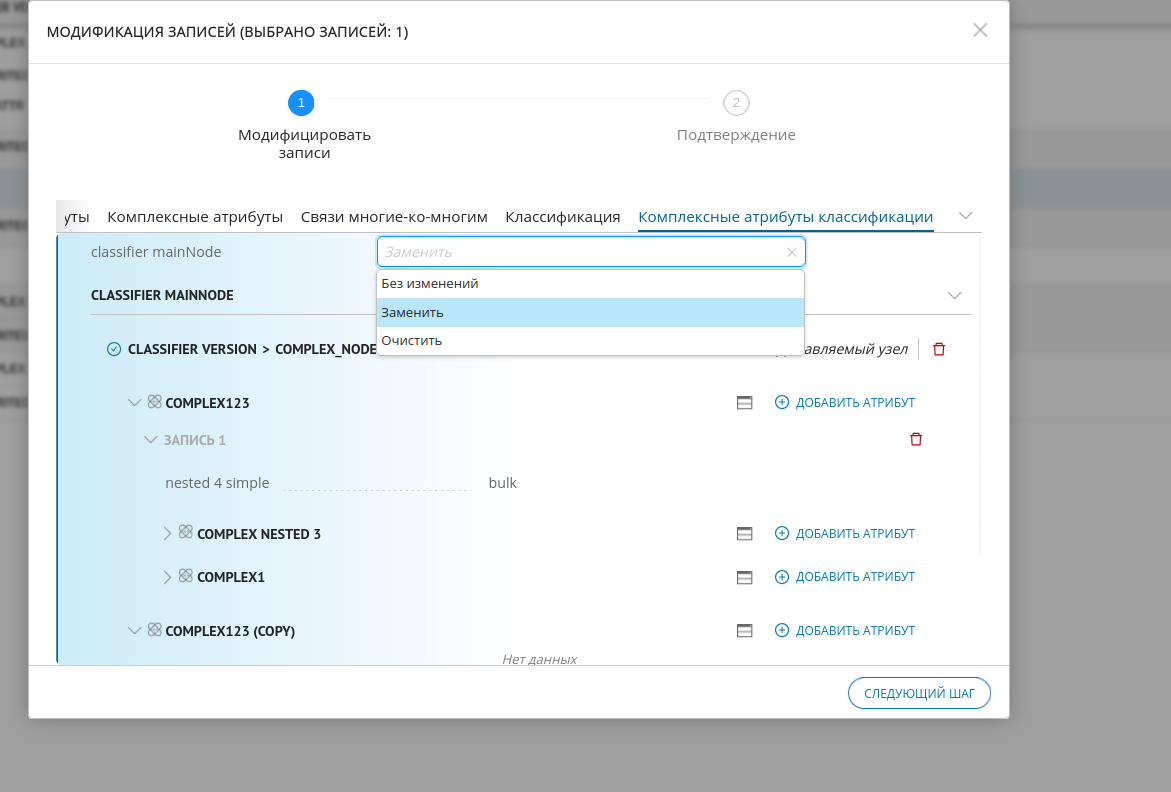Click the table icon next to COMPLEX123
This screenshot has width=1171, height=792.
[x=744, y=402]
